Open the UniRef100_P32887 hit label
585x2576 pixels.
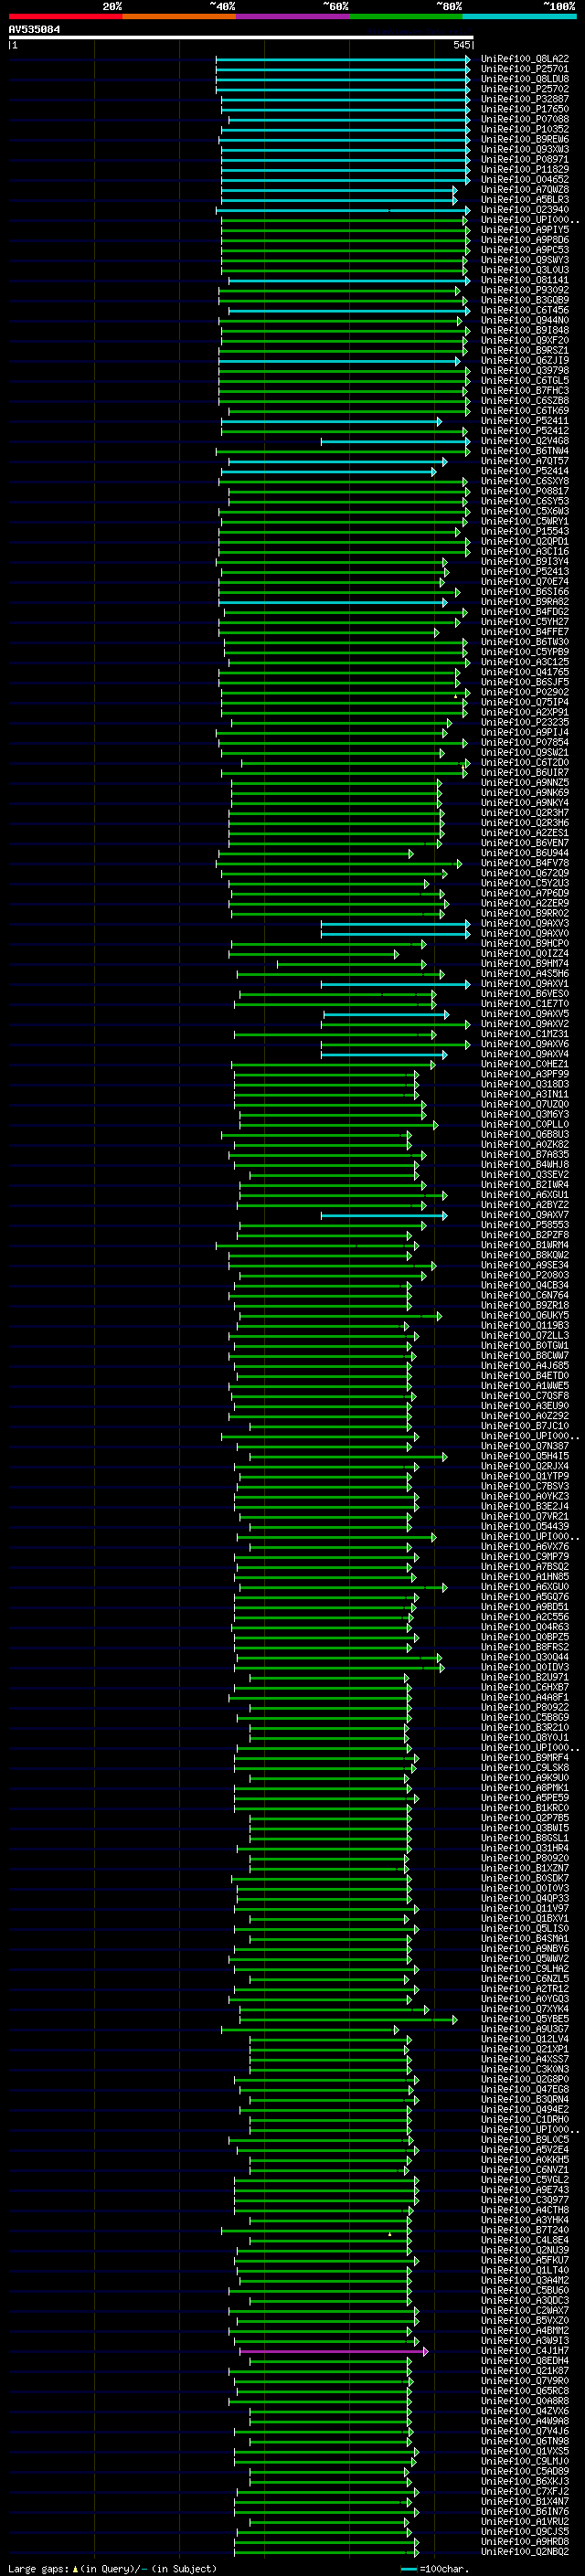click(525, 99)
